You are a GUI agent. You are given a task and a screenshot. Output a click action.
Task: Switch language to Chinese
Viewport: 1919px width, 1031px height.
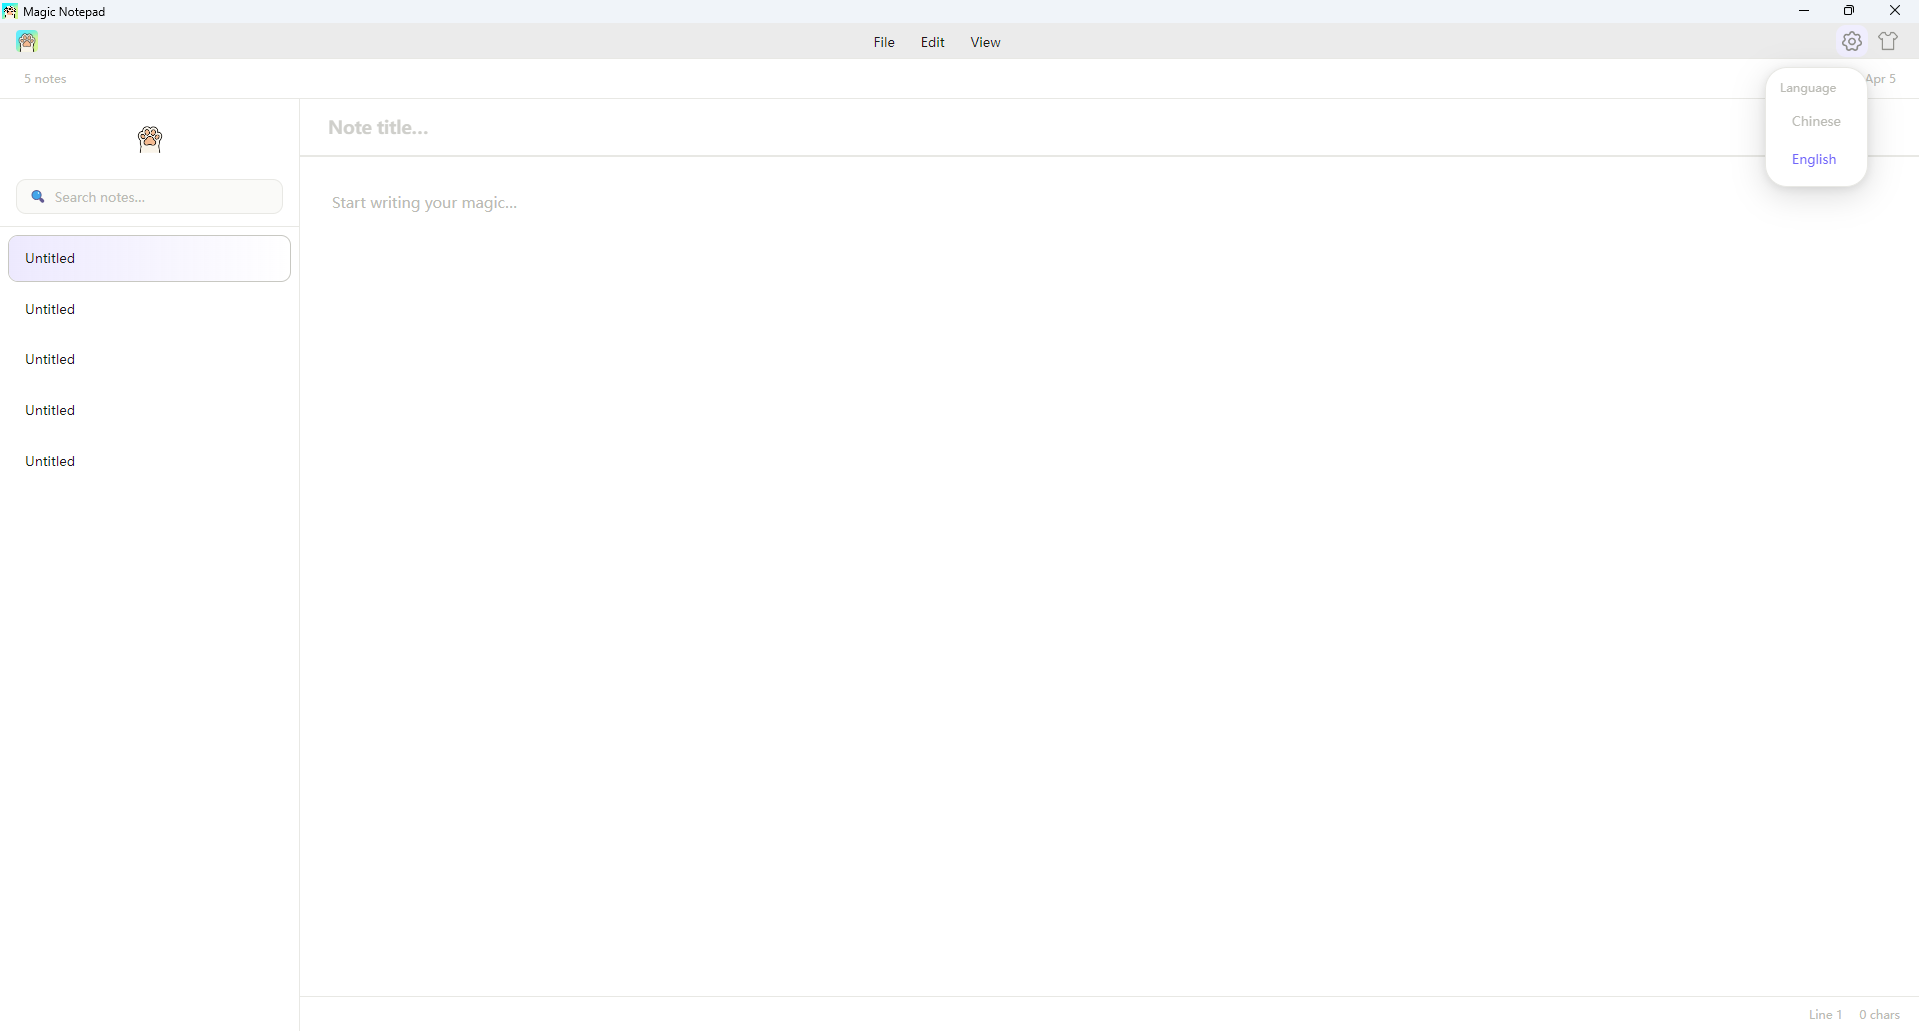coord(1816,121)
